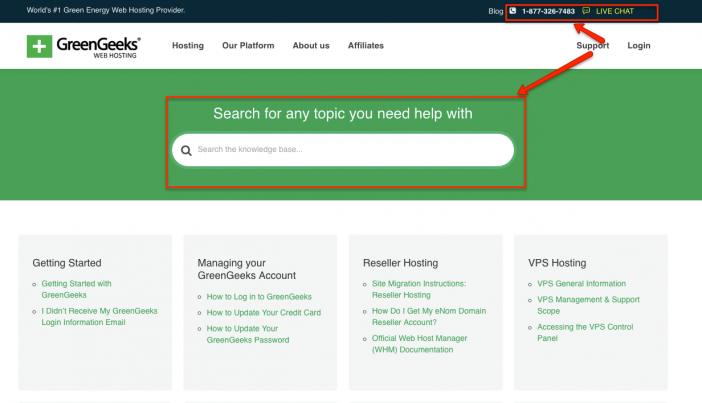Open Official Web Host Manager (WHM) Documentation
This screenshot has width=702, height=403.
(419, 344)
